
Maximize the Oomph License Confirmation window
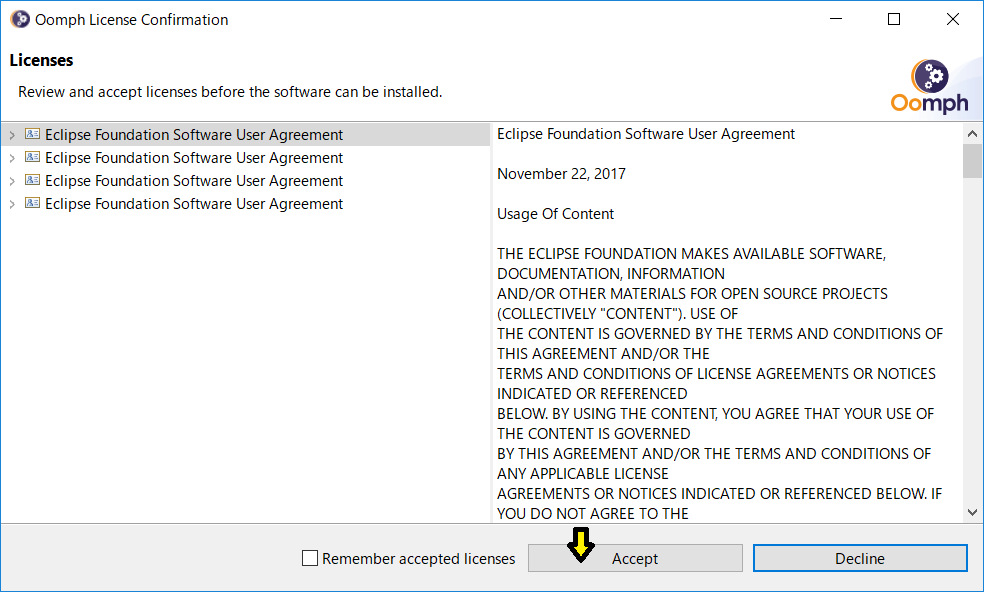(894, 19)
